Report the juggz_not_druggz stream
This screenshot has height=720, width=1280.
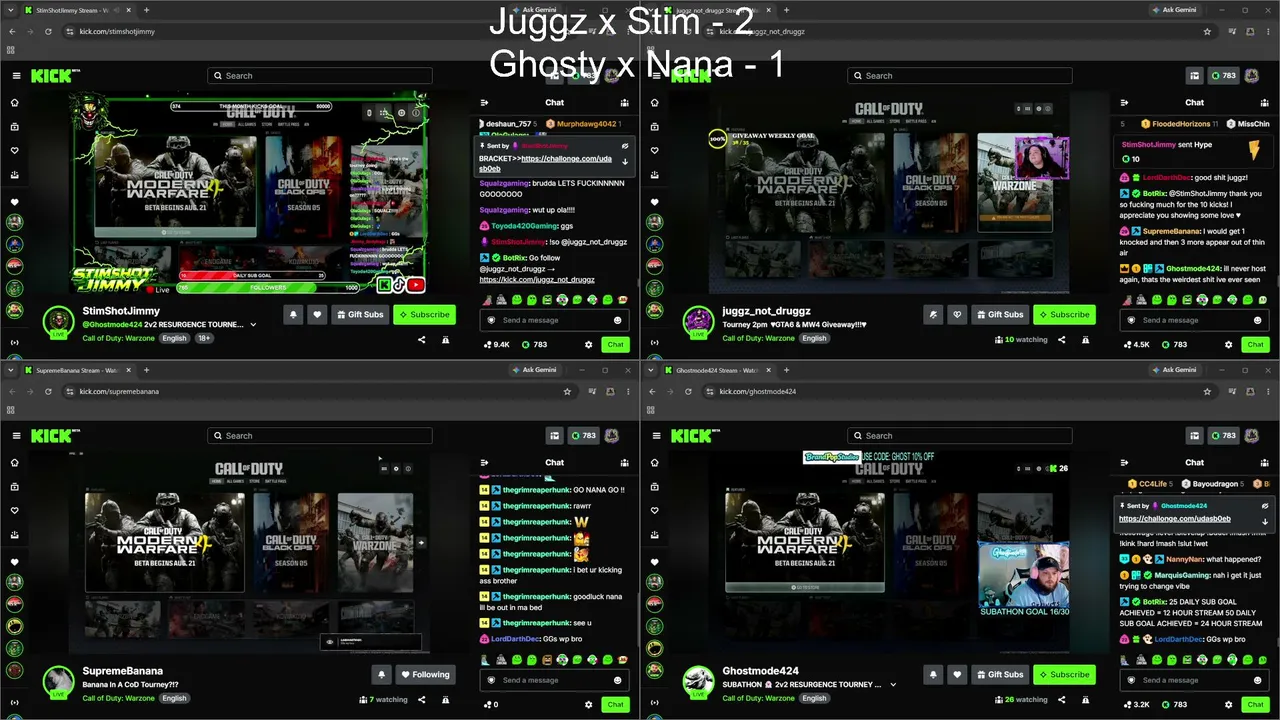1086,340
